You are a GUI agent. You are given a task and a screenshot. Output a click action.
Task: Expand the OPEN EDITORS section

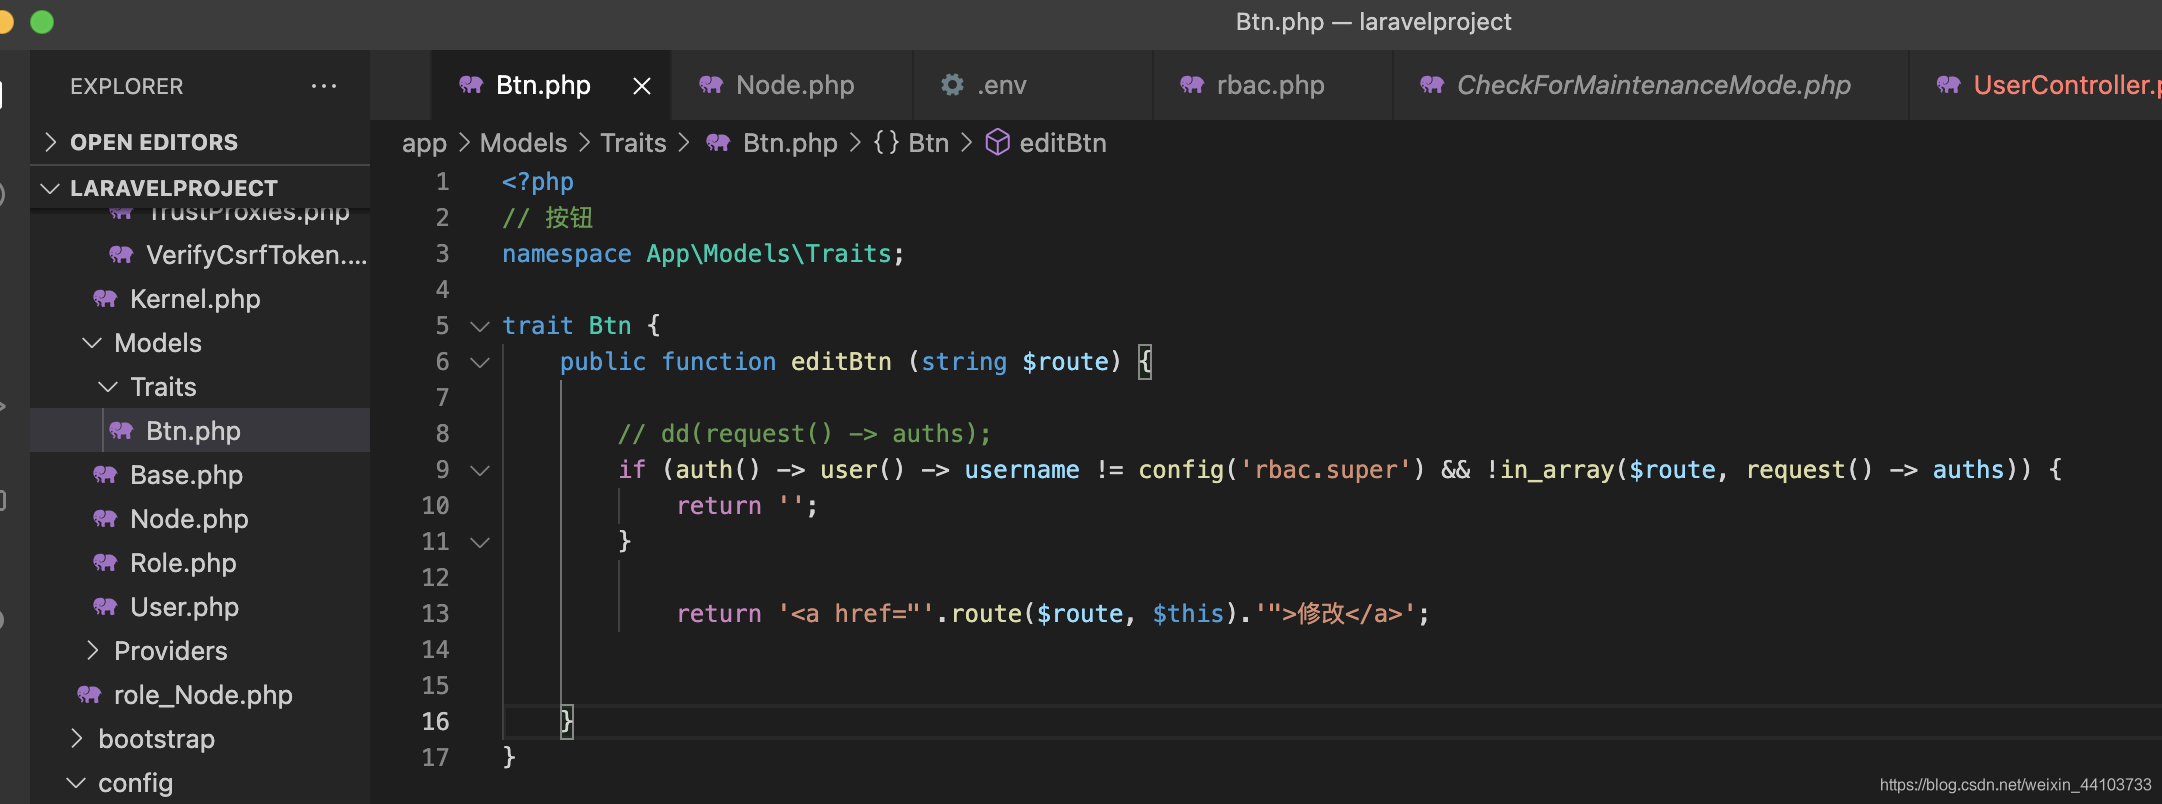(x=200, y=142)
